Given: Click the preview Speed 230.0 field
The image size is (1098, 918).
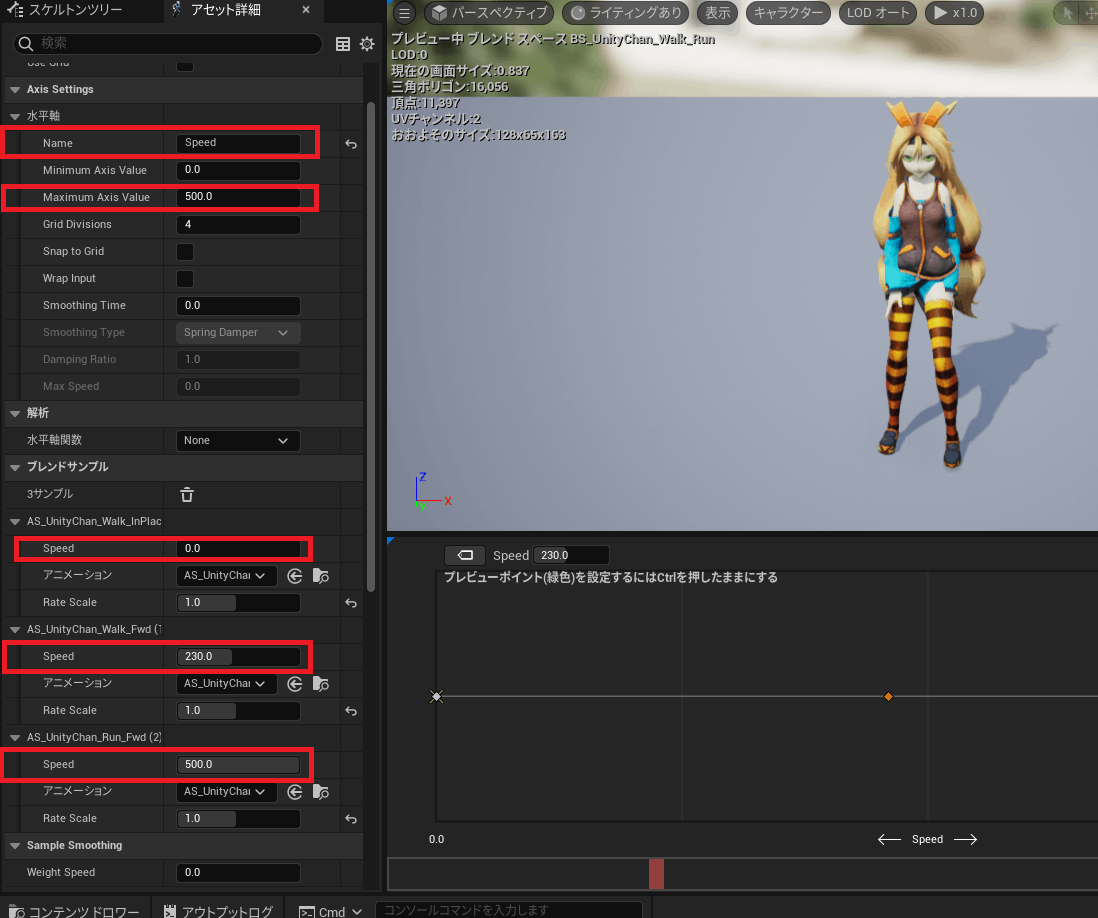Looking at the screenshot, I should (571, 555).
